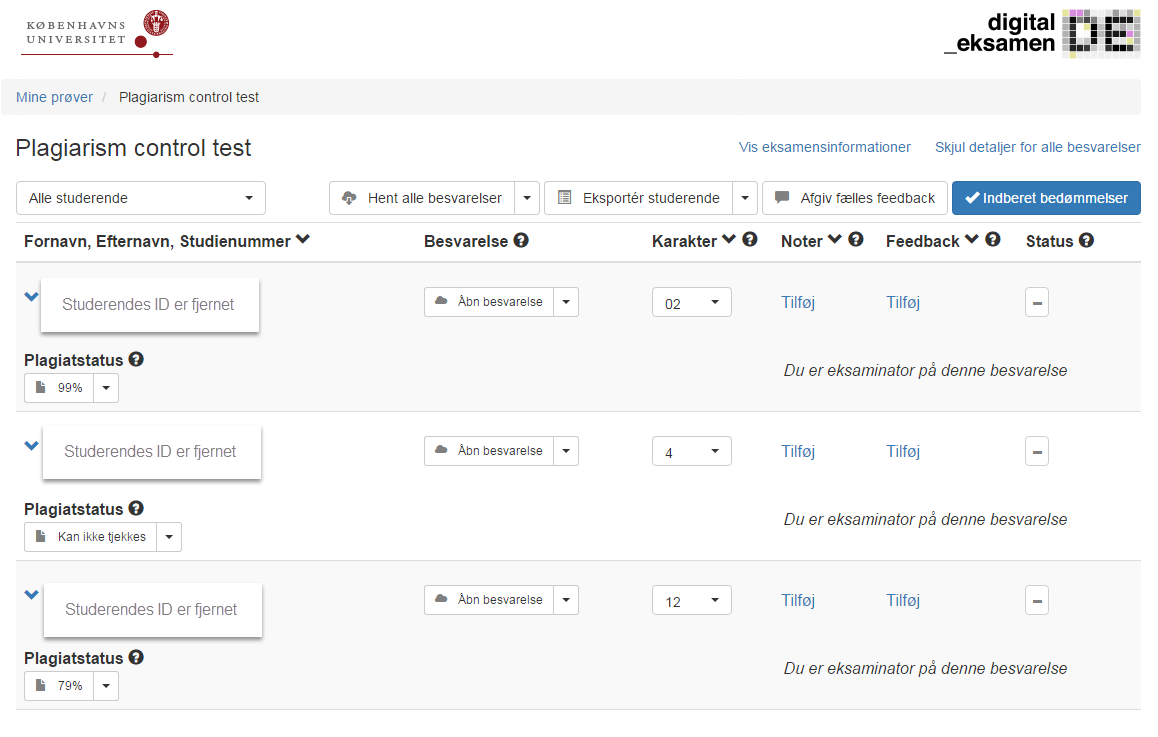Open Vis eksamensinformationer link
1158x737 pixels.
(824, 147)
